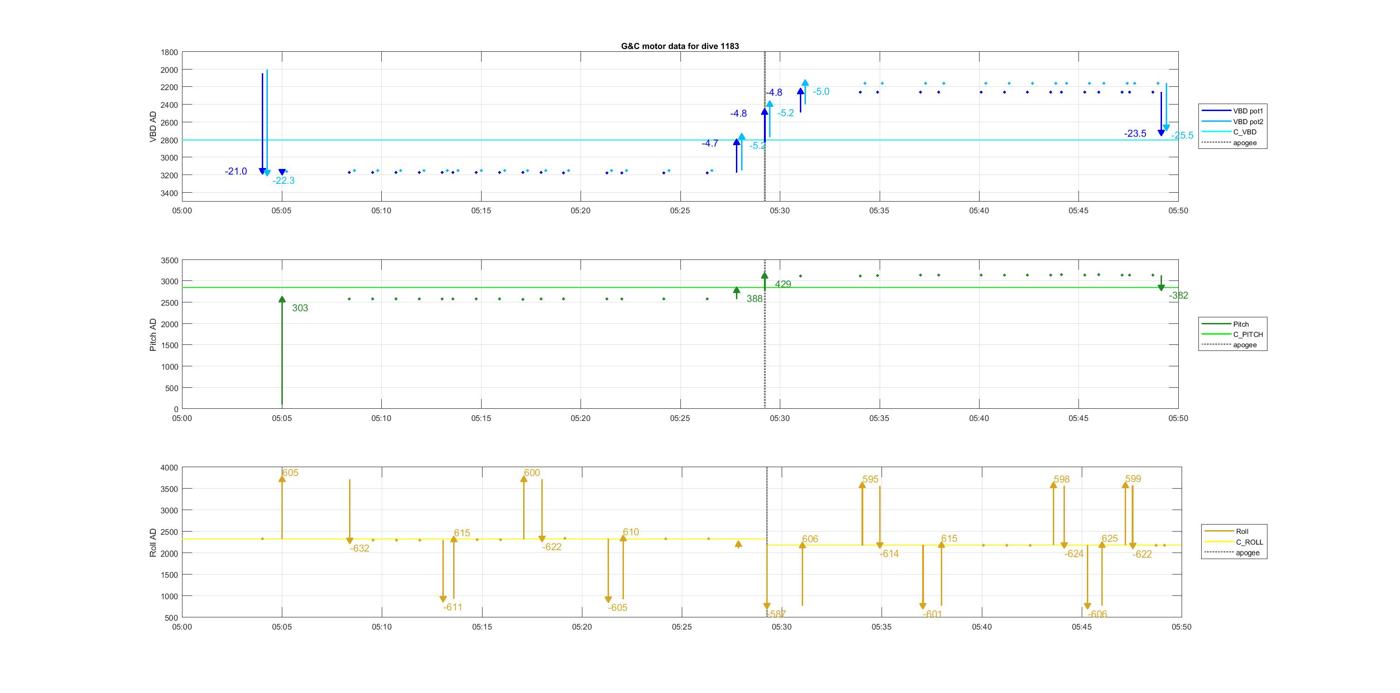1400x693 pixels.
Task: Click 'apogee' in the Pitch plot legend
Action: [x=1230, y=345]
